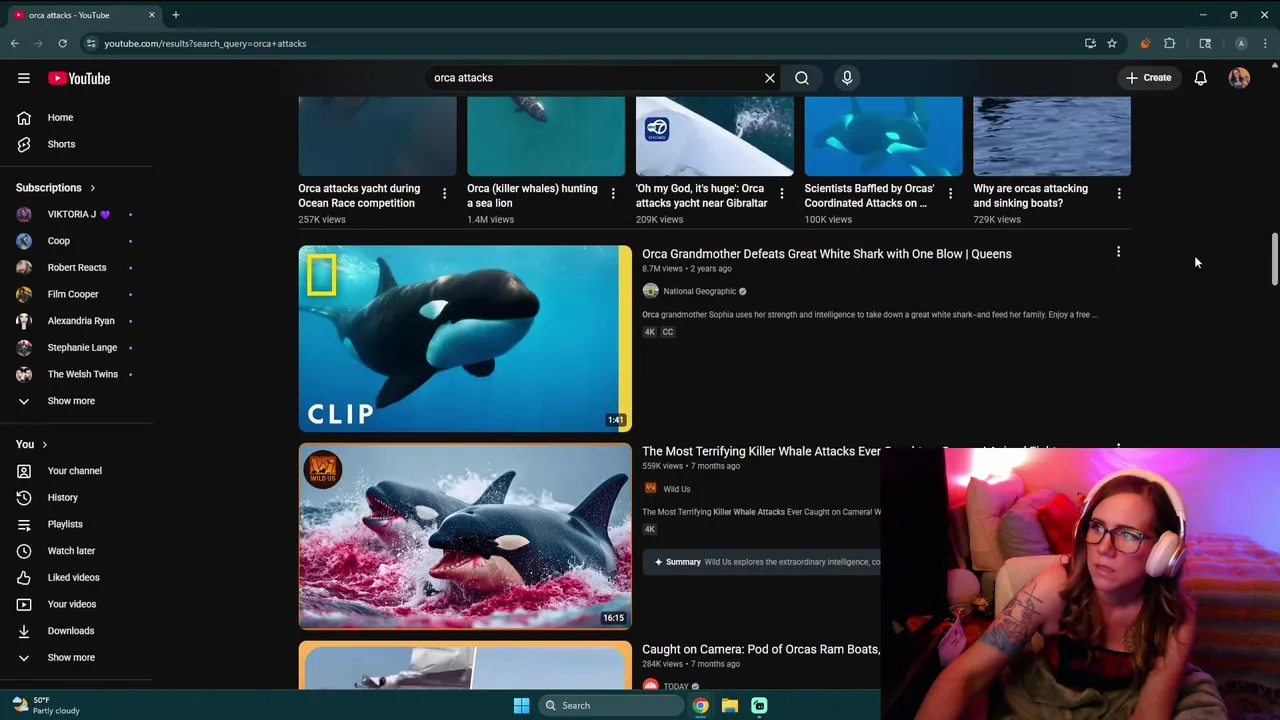1280x720 pixels.
Task: Open options for sea lion hunting video
Action: 613,193
